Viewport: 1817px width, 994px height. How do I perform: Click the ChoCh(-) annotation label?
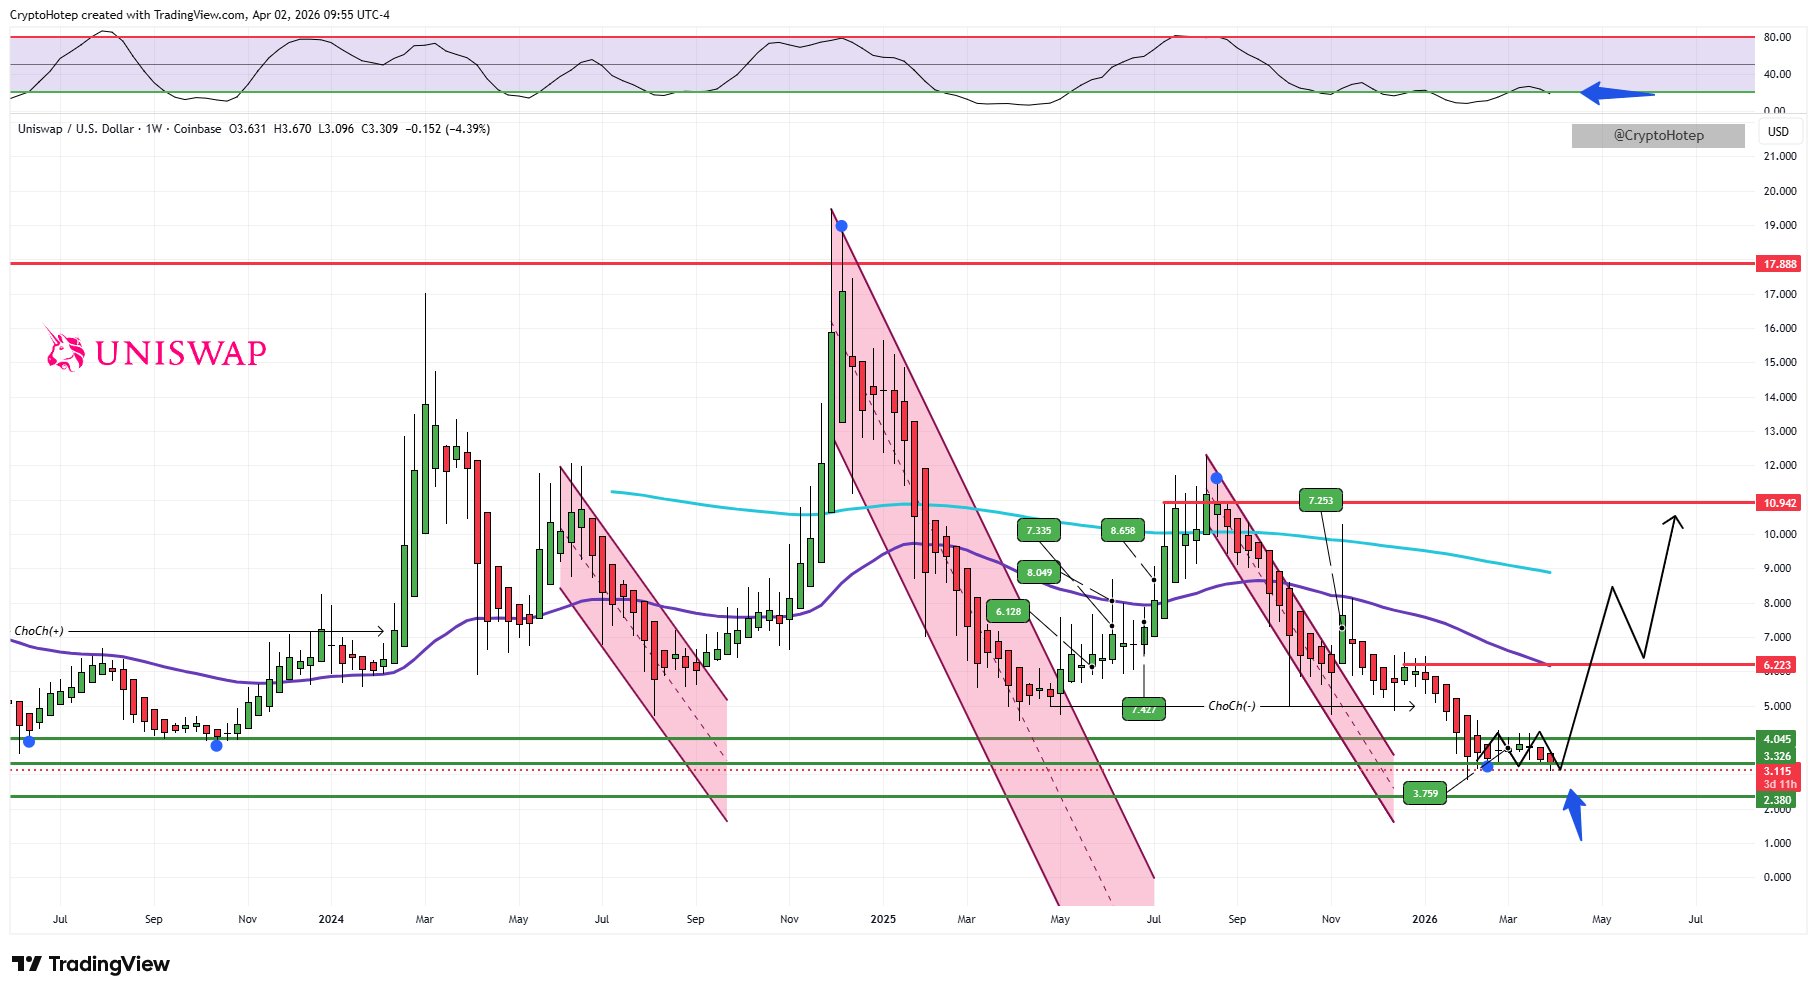pos(1232,706)
